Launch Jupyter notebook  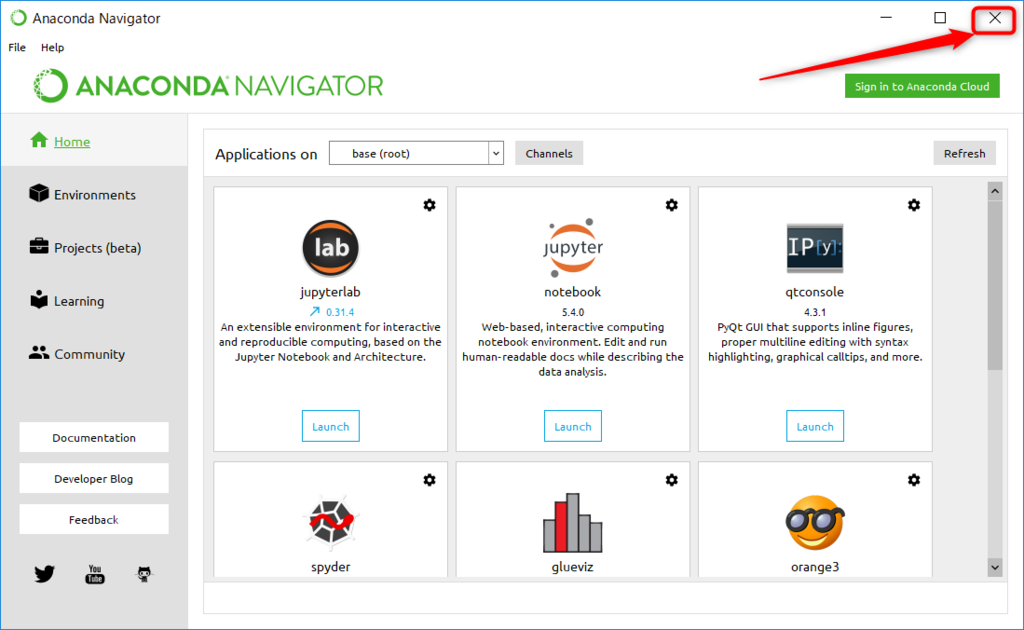coord(573,426)
